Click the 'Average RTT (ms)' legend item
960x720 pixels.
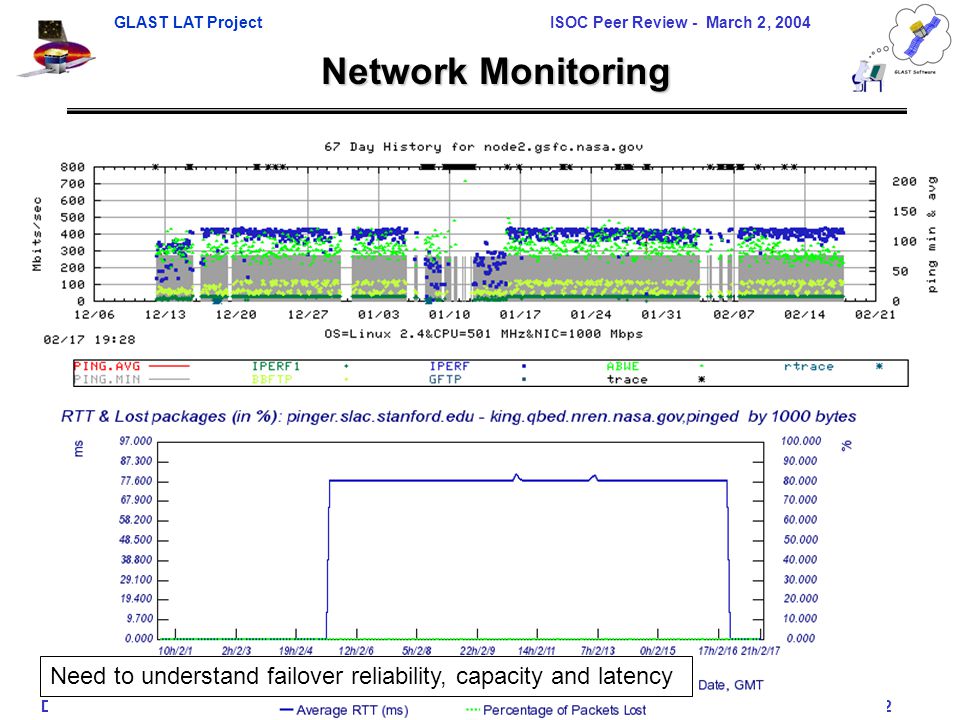point(344,710)
